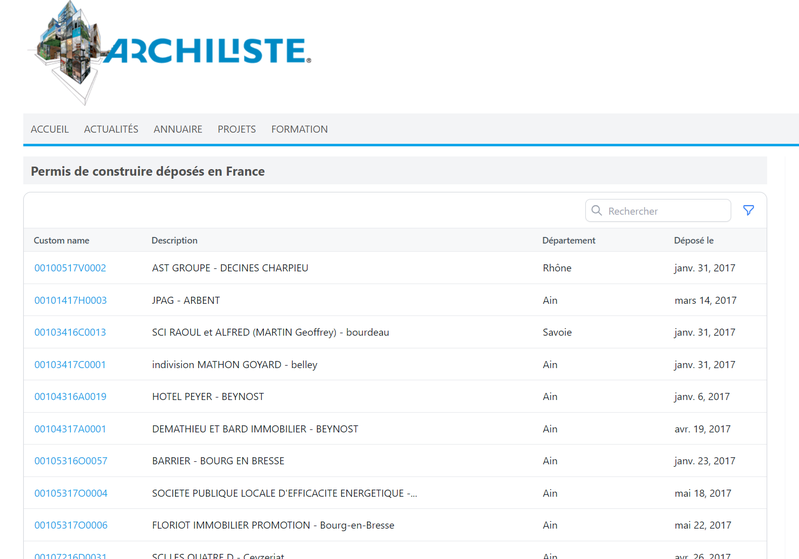Screen dimensions: 799x559
Task: Sort by the Département column header
Action: click(569, 241)
